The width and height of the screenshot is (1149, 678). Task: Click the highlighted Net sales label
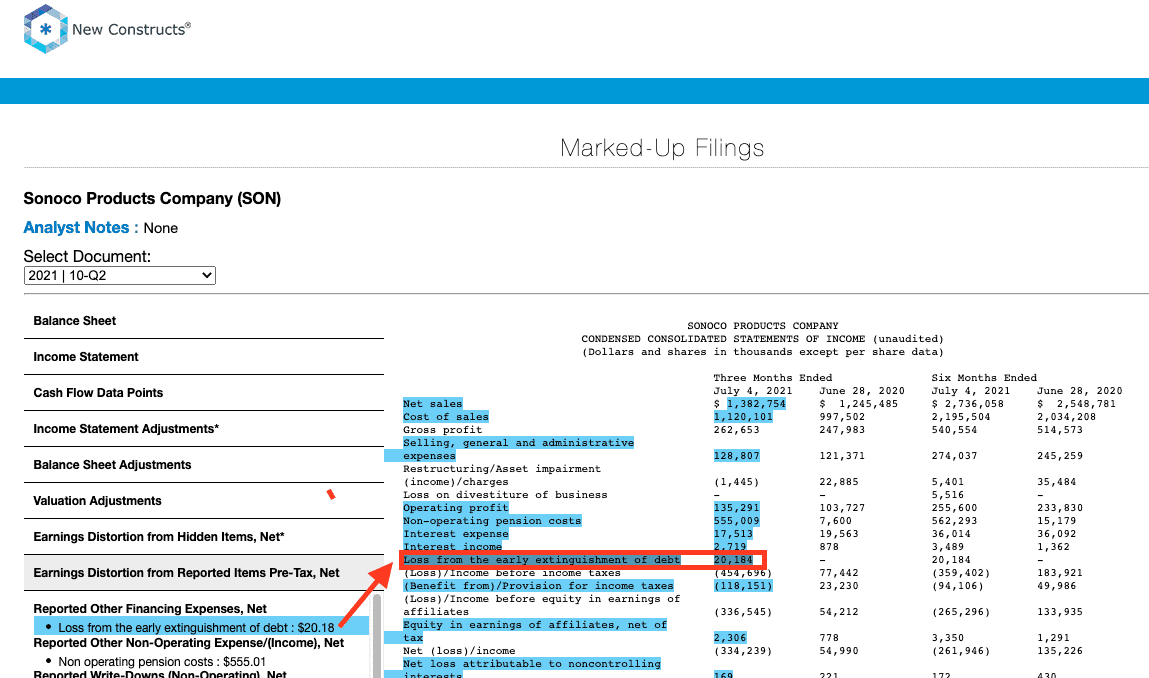click(432, 404)
